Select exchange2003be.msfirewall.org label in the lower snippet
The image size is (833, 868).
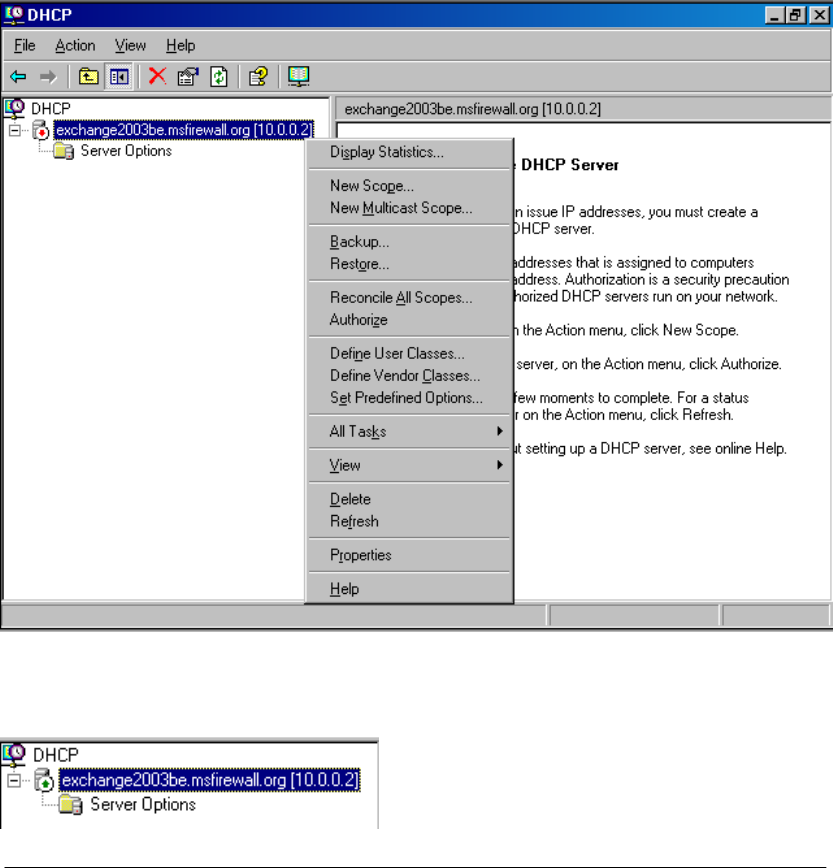[x=210, y=780]
